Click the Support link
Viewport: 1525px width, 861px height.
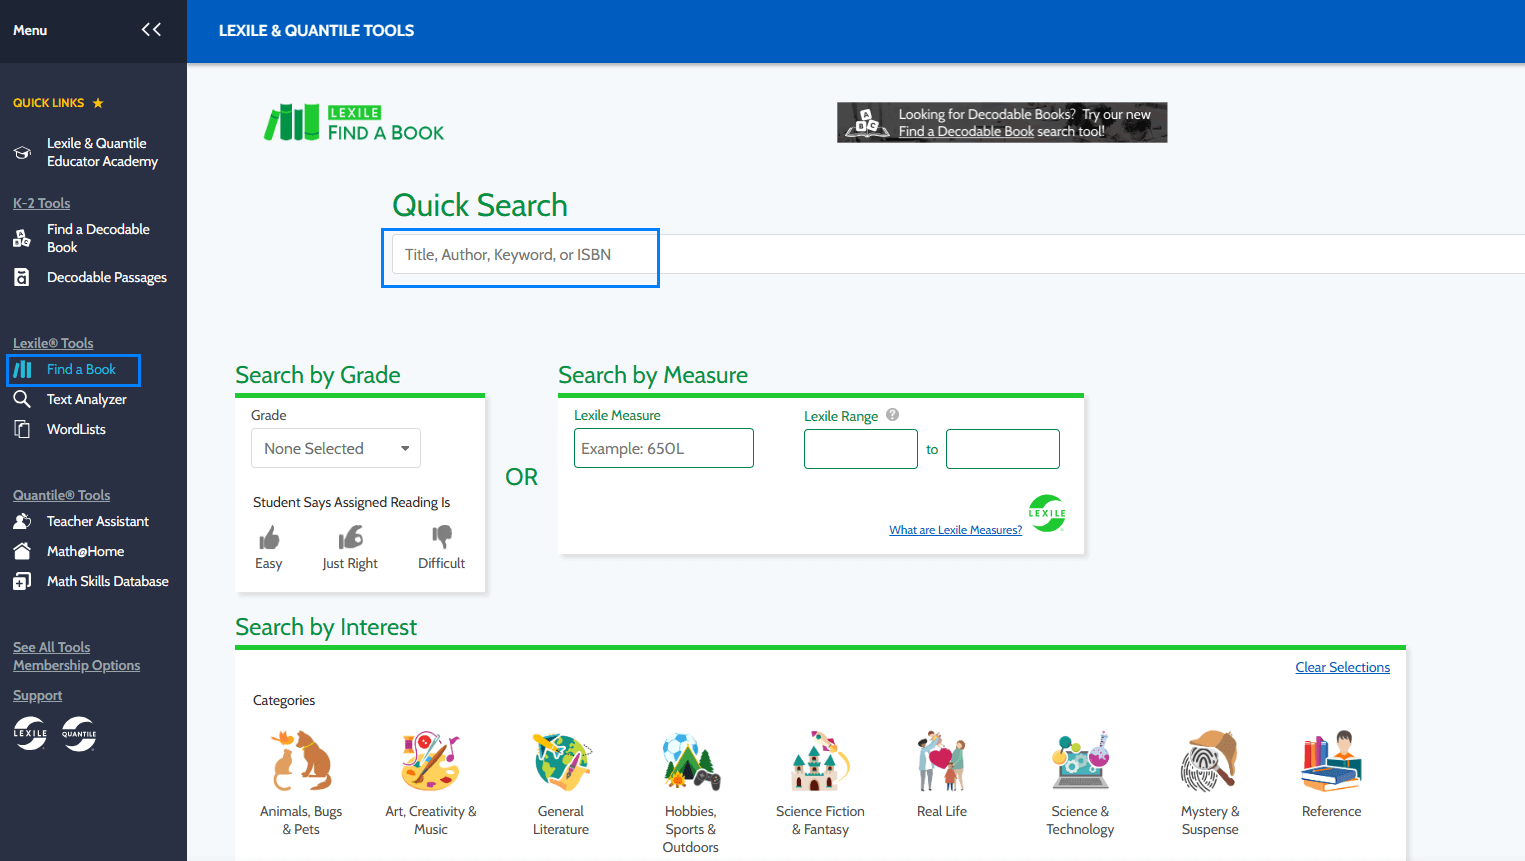[x=37, y=695]
